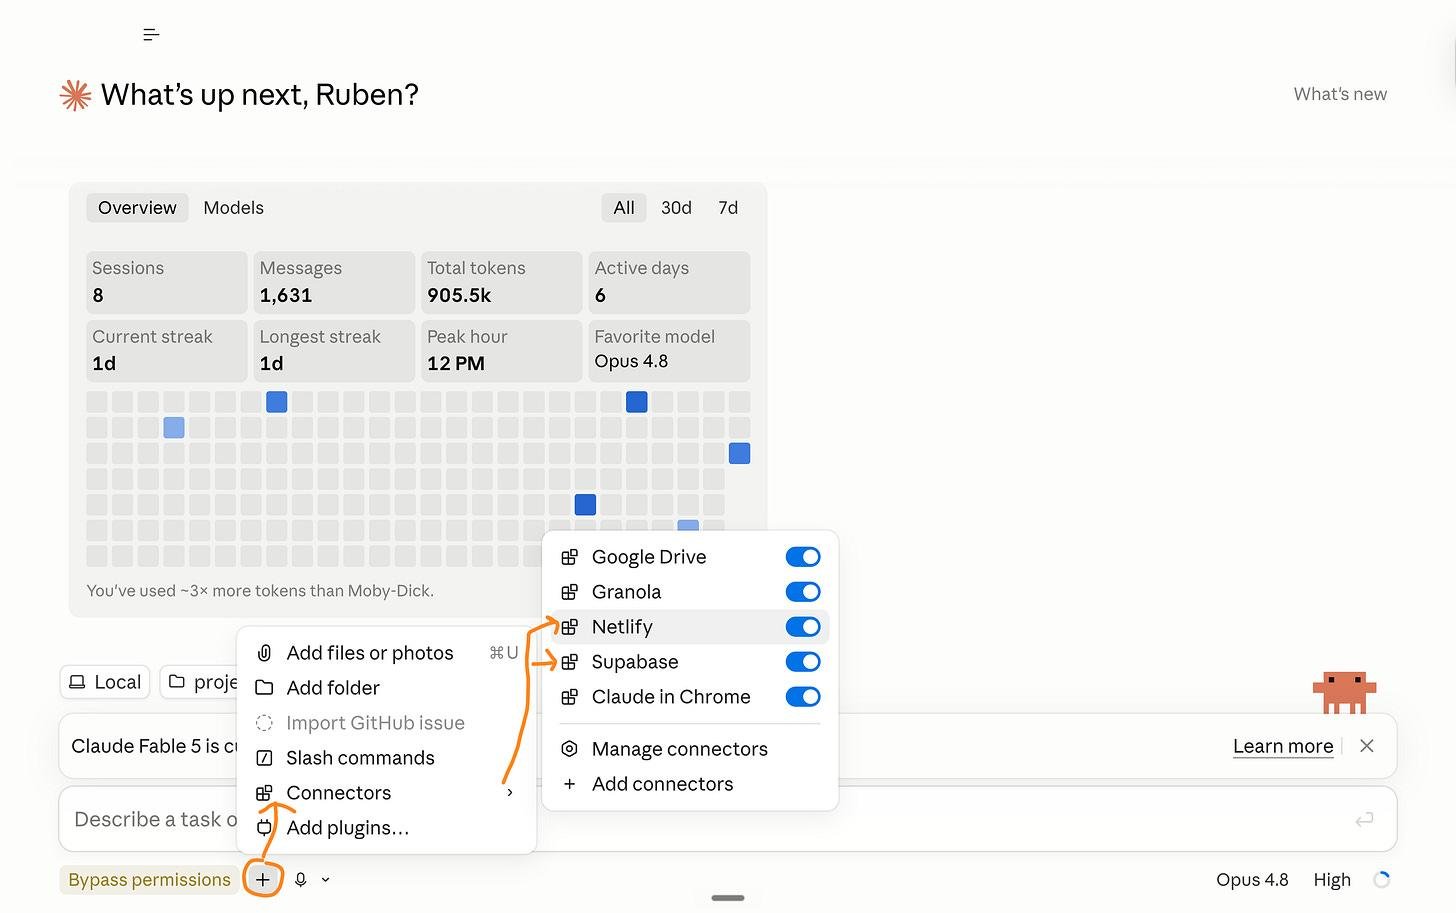The width and height of the screenshot is (1456, 913).
Task: Dismiss the Claude Fable 5 banner
Action: (1367, 746)
